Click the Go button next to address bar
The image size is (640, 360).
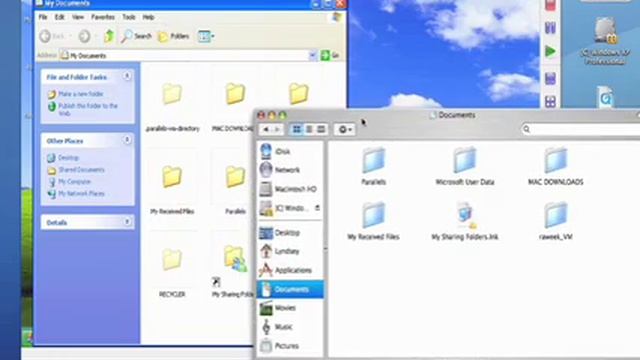tap(330, 55)
